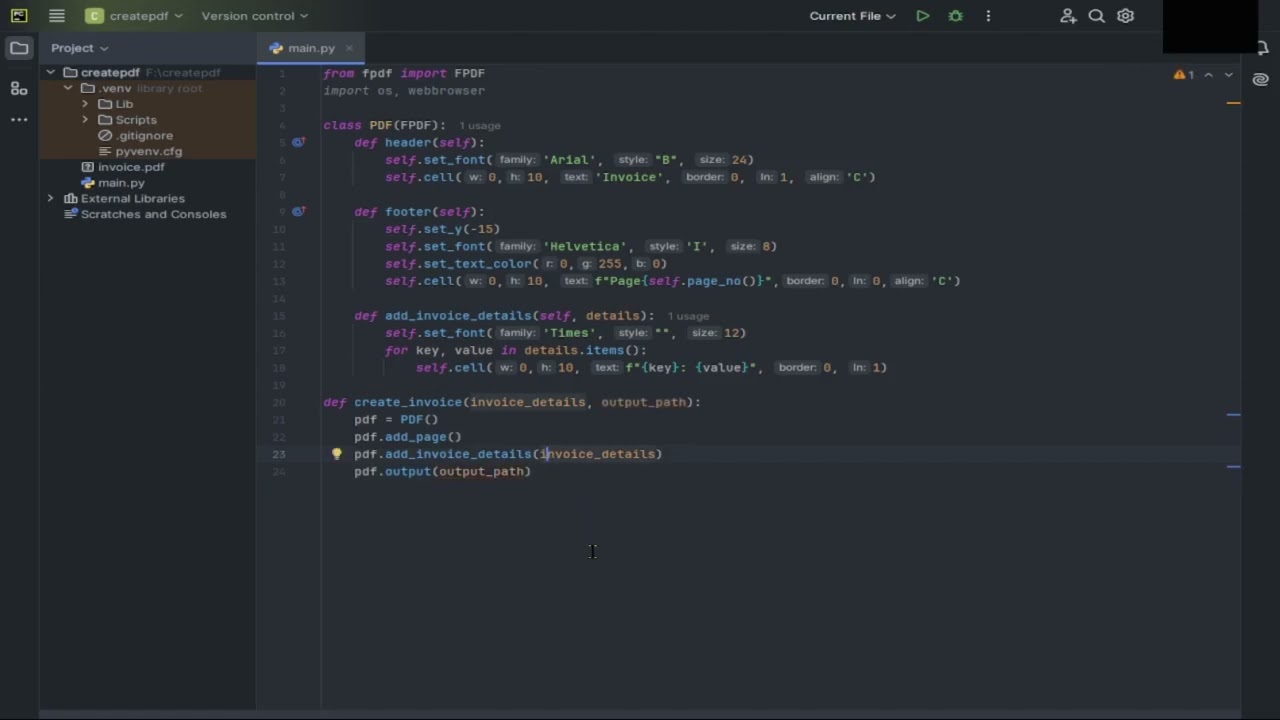Start debugging with the bug icon
The width and height of the screenshot is (1280, 720).
click(x=955, y=16)
